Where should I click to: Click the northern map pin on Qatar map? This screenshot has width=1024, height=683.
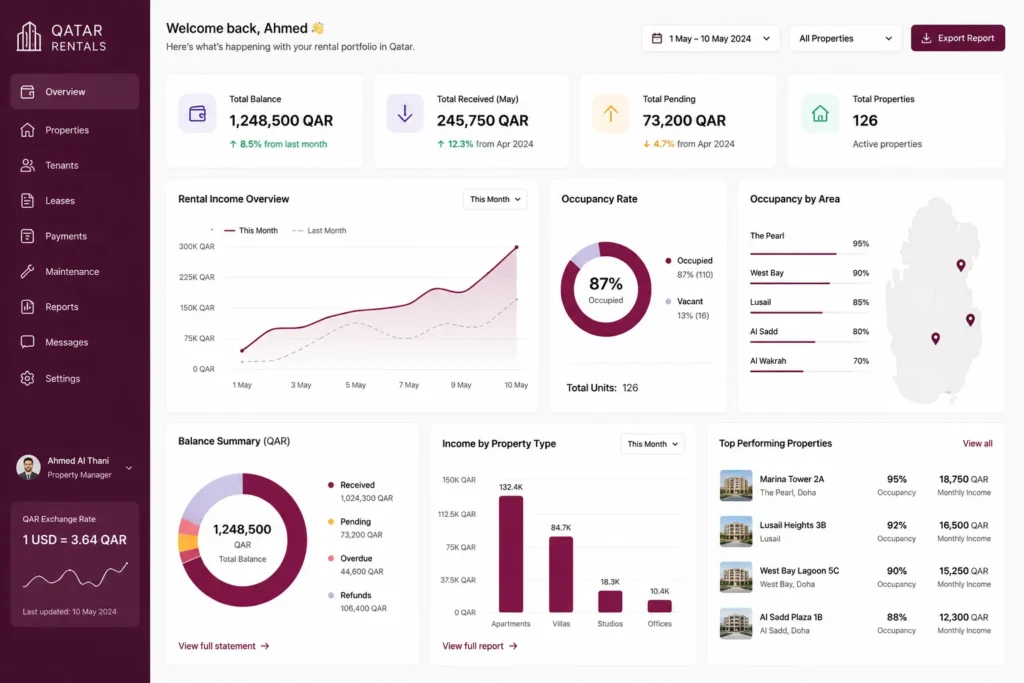(961, 265)
